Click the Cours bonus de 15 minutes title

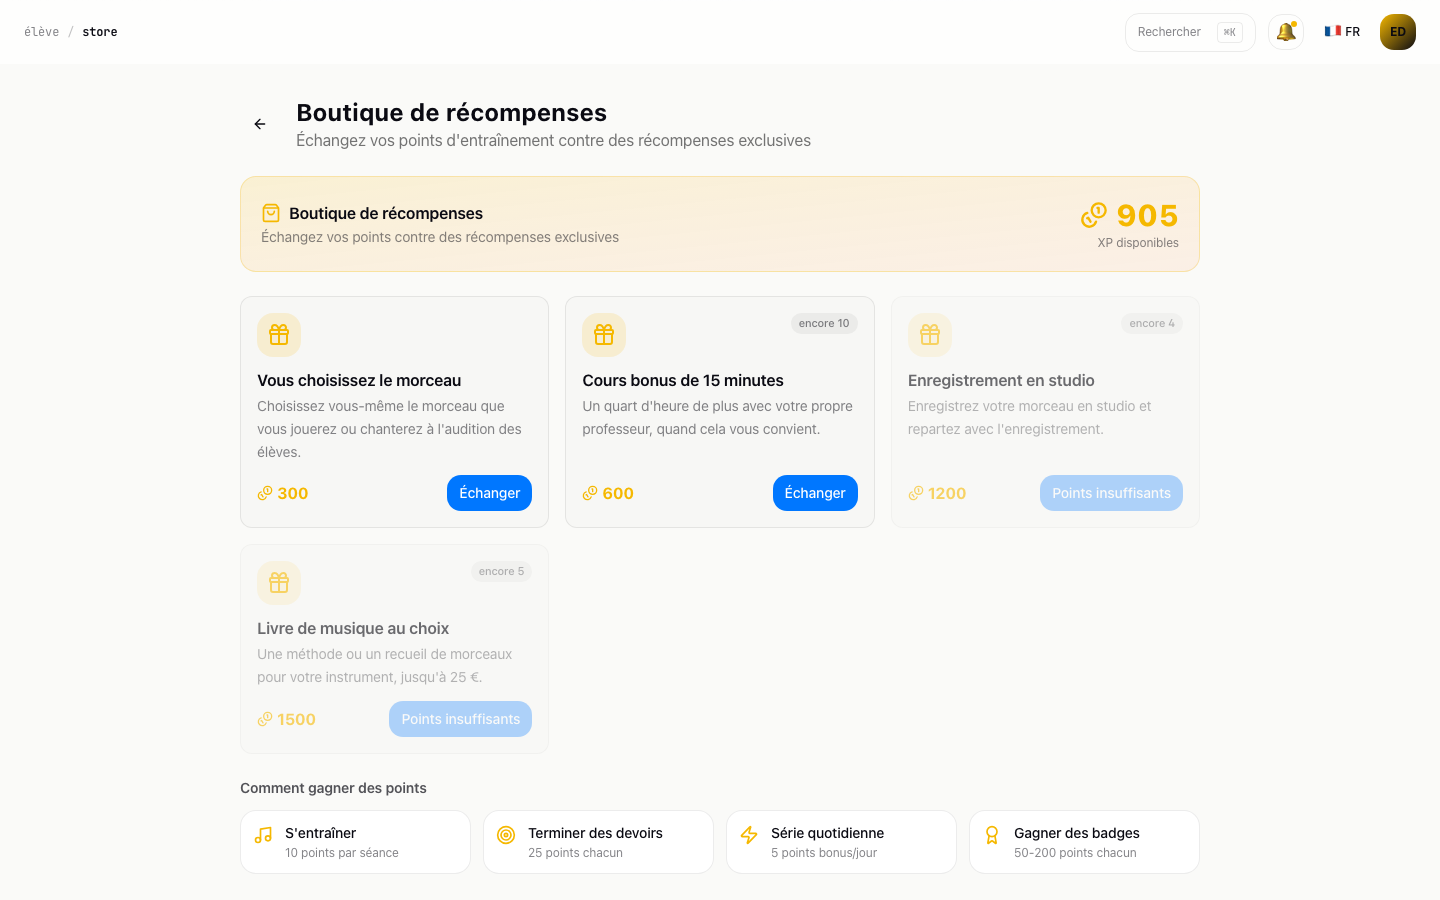683,380
